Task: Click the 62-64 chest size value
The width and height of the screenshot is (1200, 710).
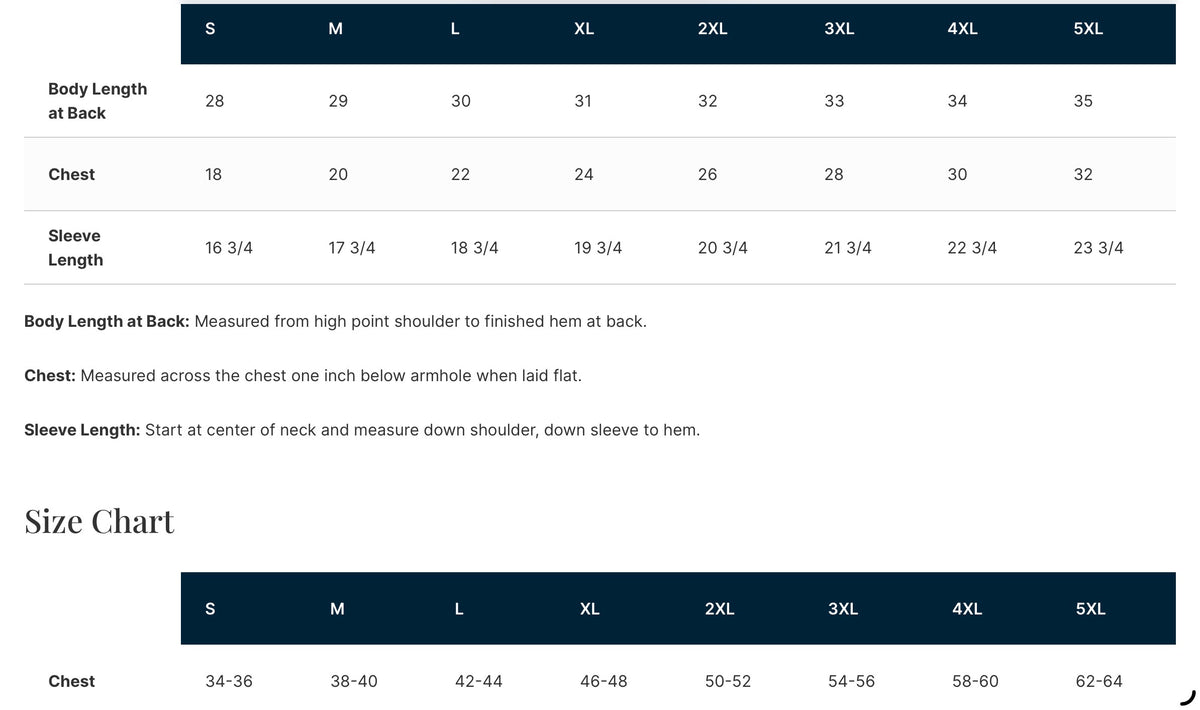Action: [x=1099, y=681]
